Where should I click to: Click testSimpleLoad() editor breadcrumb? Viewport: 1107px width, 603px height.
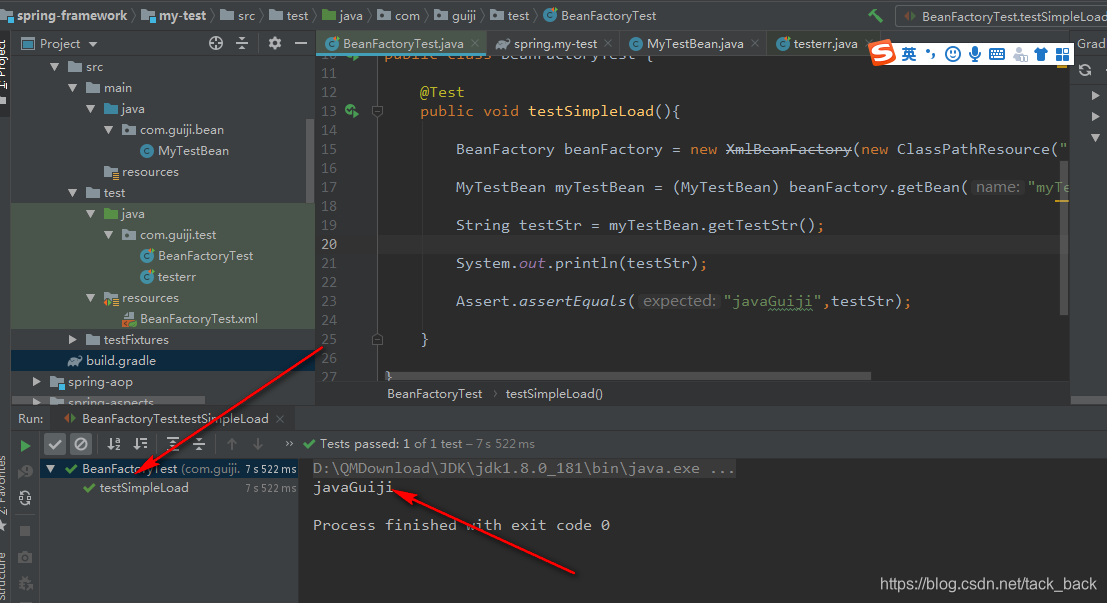[554, 394]
